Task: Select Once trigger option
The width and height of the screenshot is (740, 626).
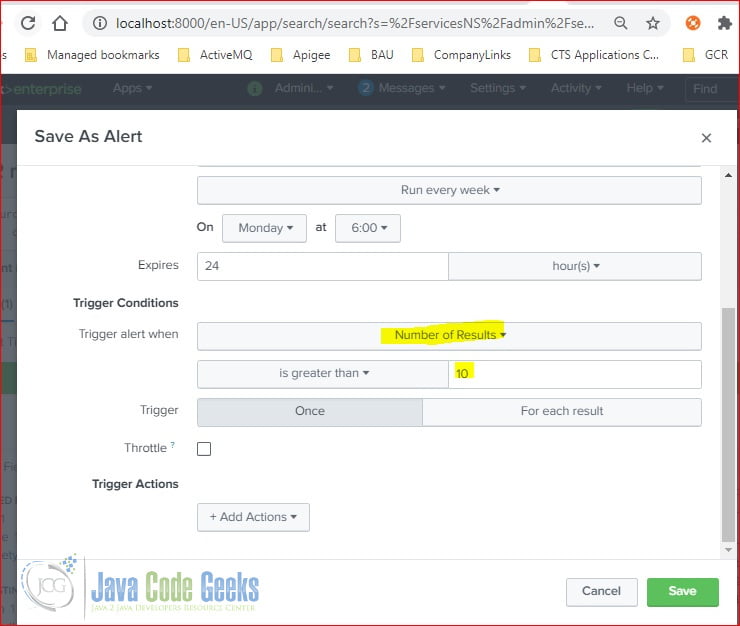Action: coord(310,411)
